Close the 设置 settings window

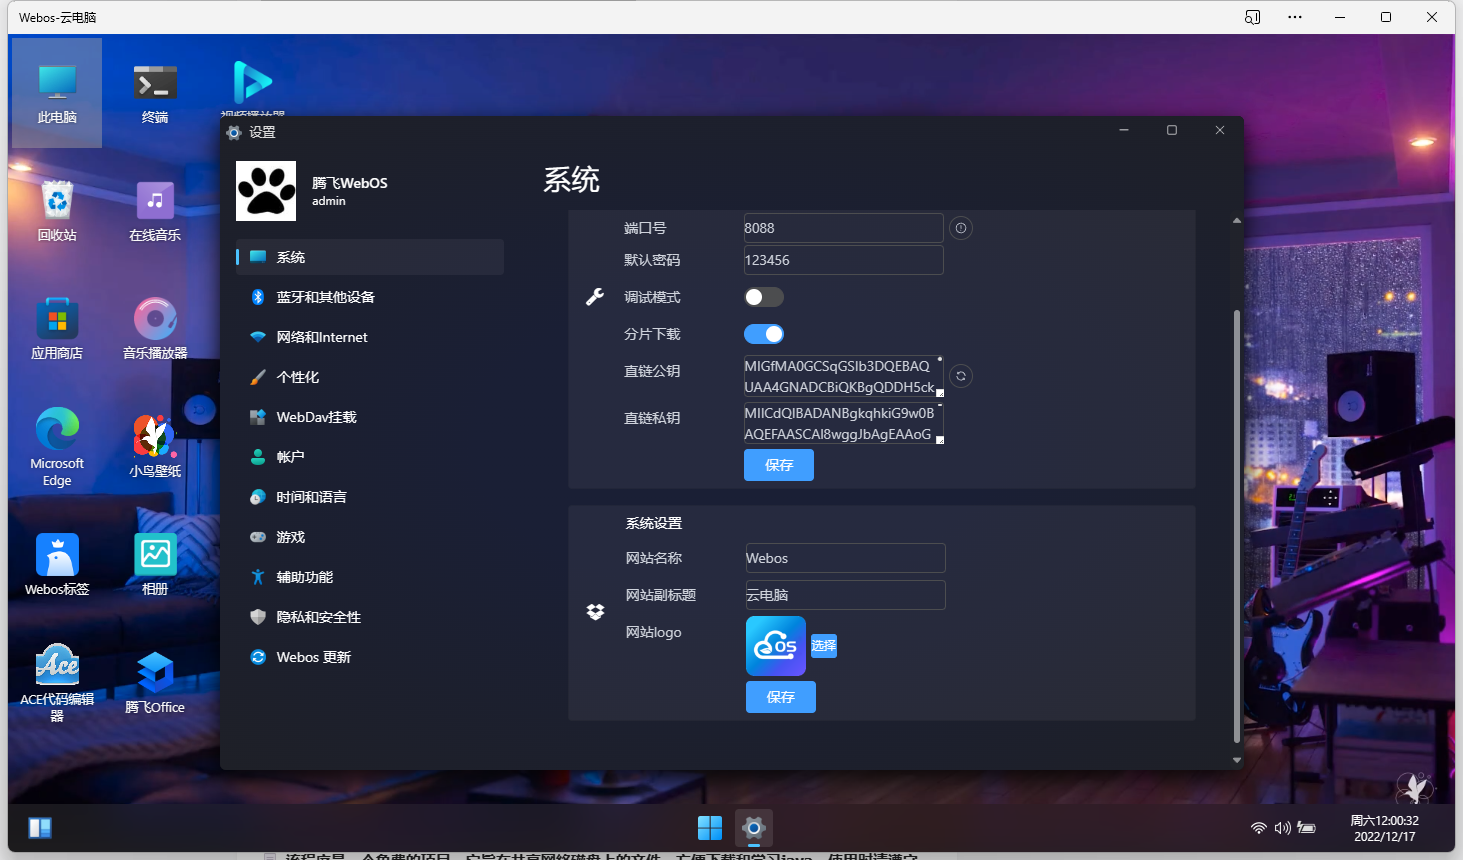pyautogui.click(x=1220, y=130)
